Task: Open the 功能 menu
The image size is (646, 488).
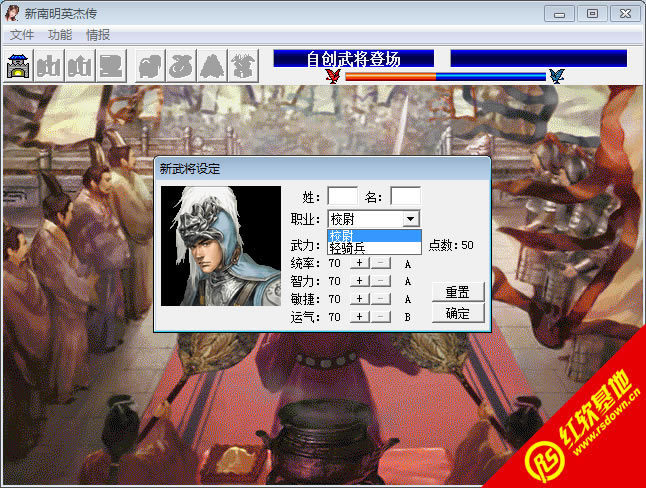Action: click(60, 35)
